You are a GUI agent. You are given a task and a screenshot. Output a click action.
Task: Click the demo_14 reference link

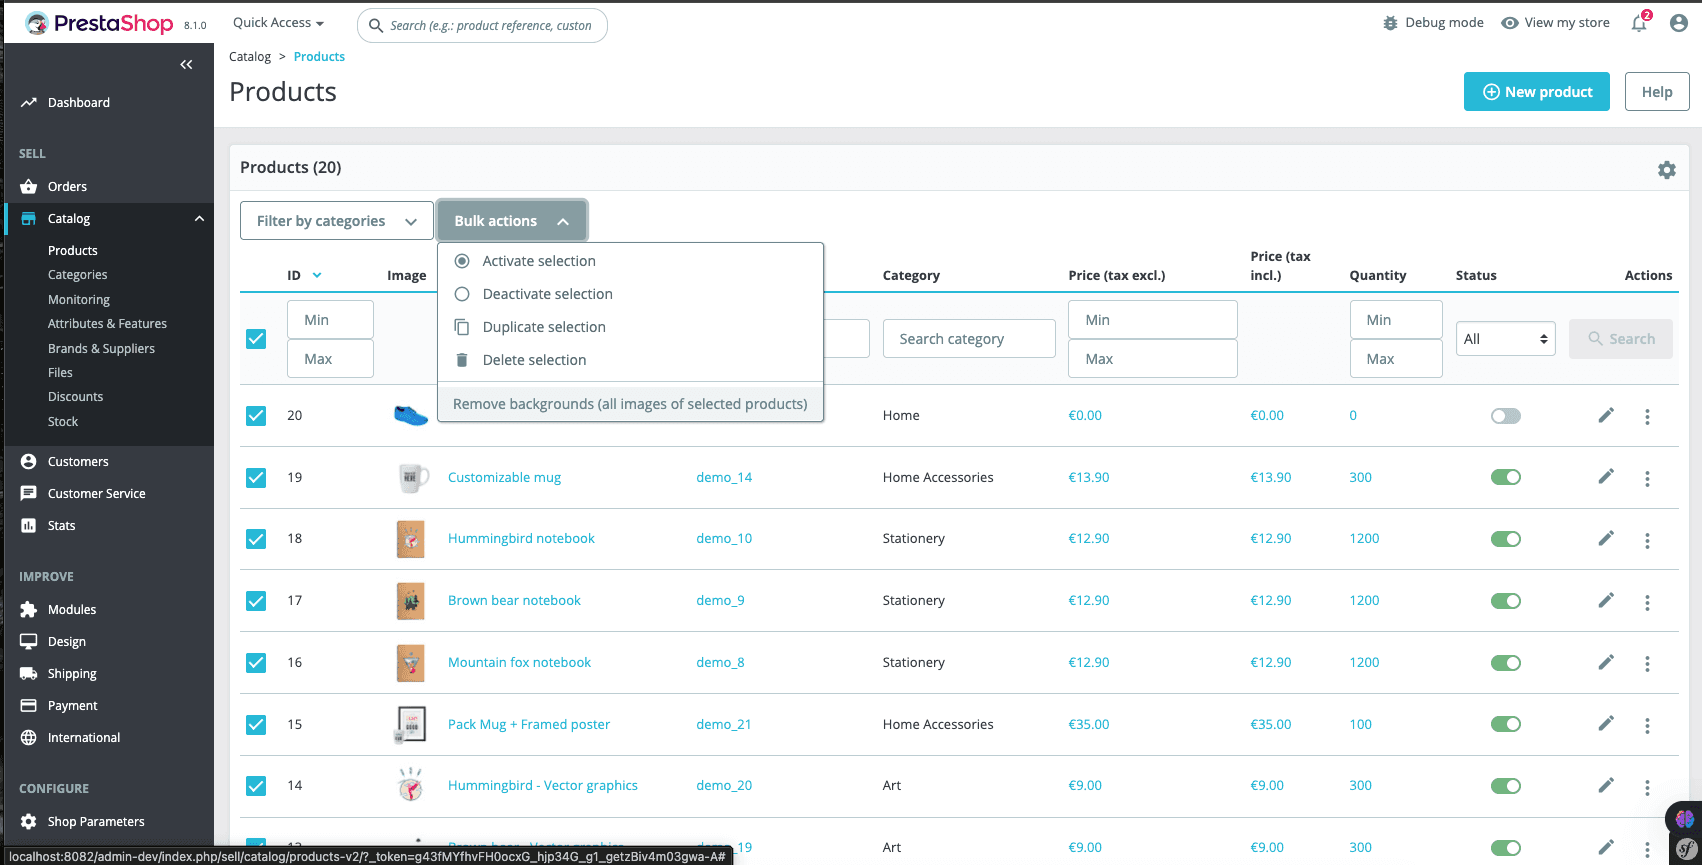pos(724,477)
